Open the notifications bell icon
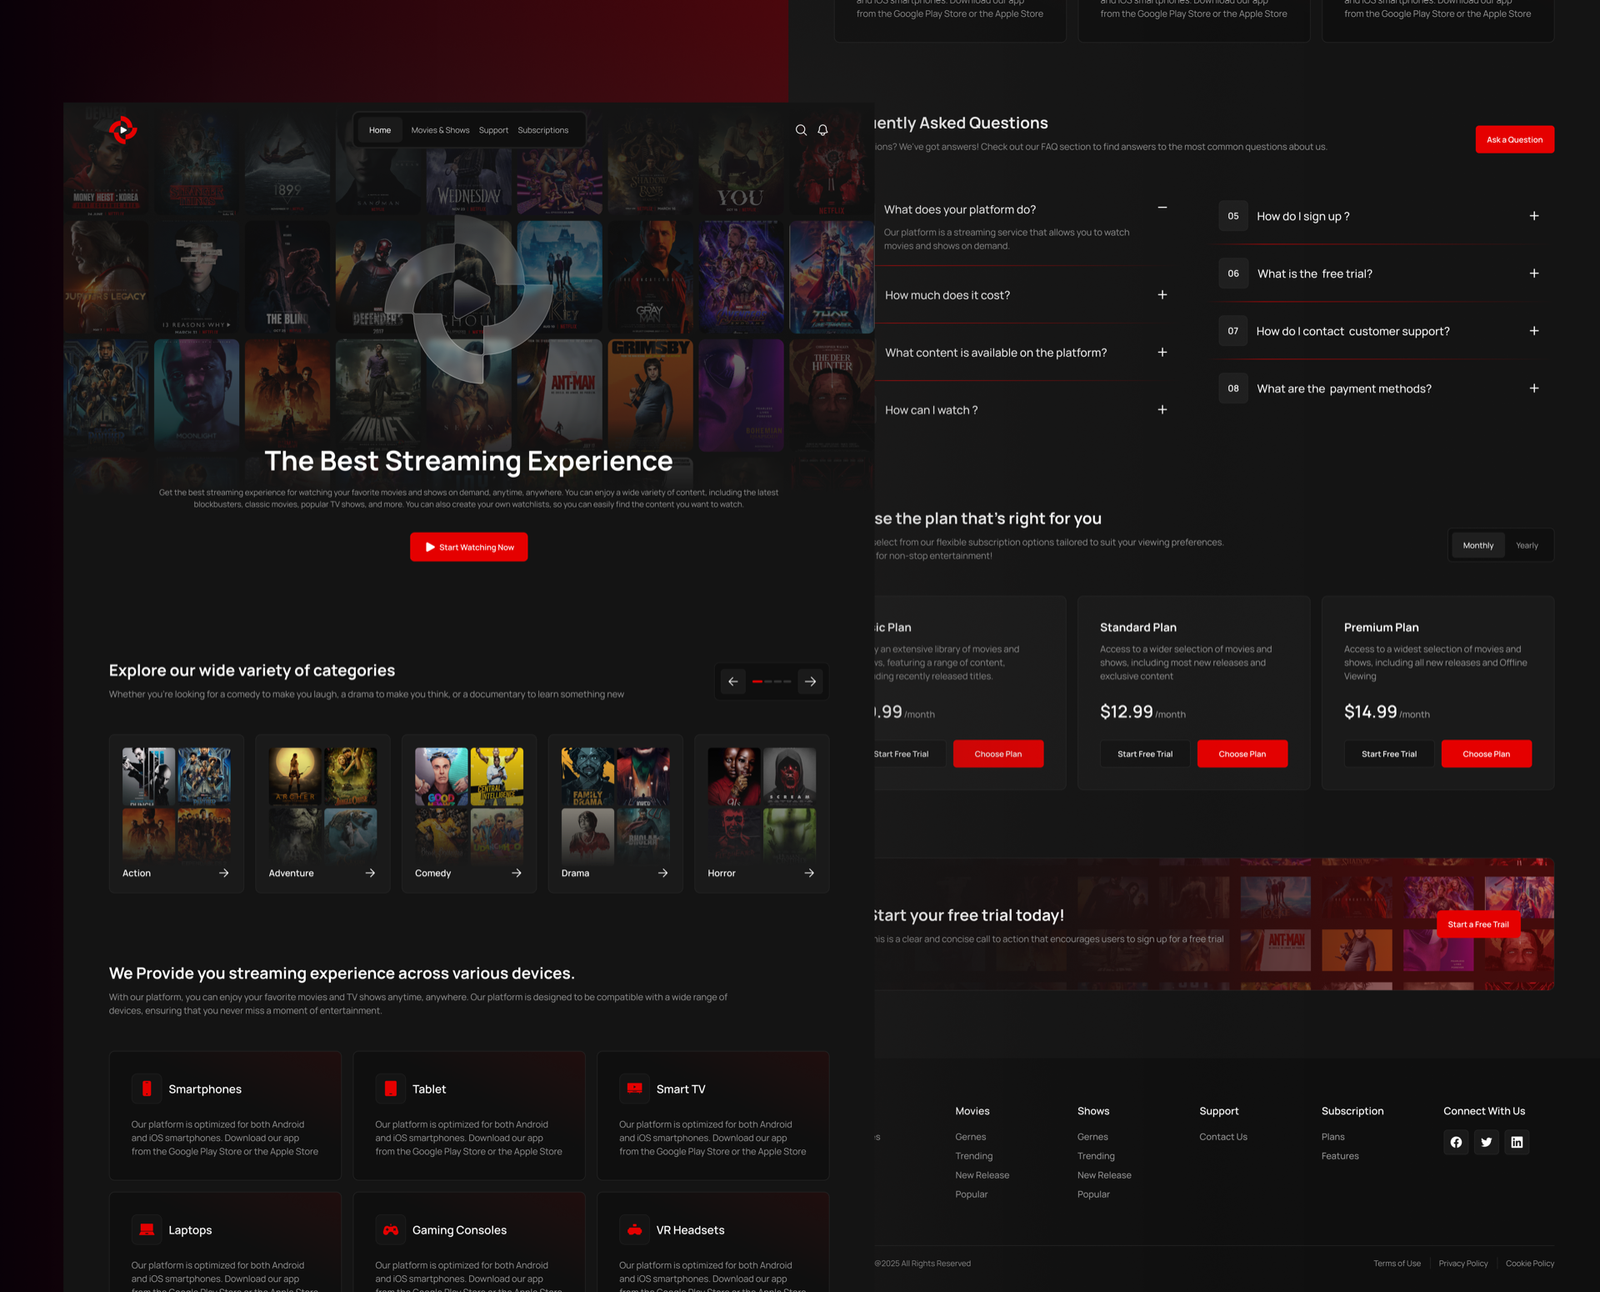 [822, 130]
